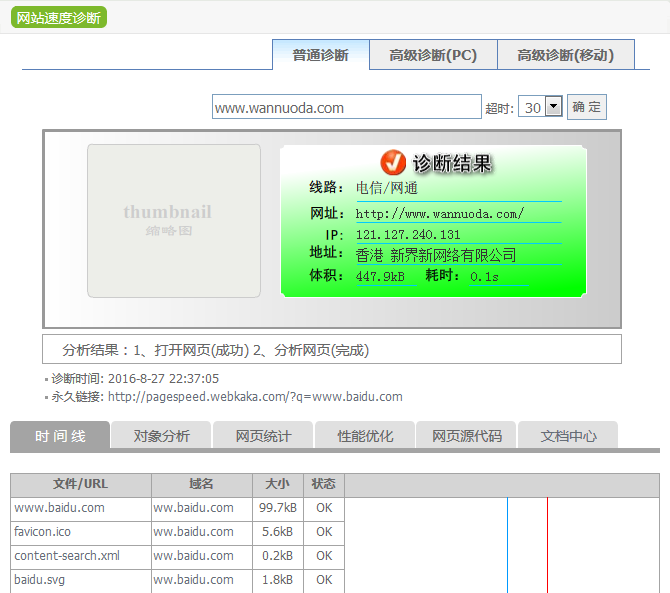This screenshot has width=670, height=593.
Task: Click the 线路 value 电信/网通
Action: click(387, 188)
